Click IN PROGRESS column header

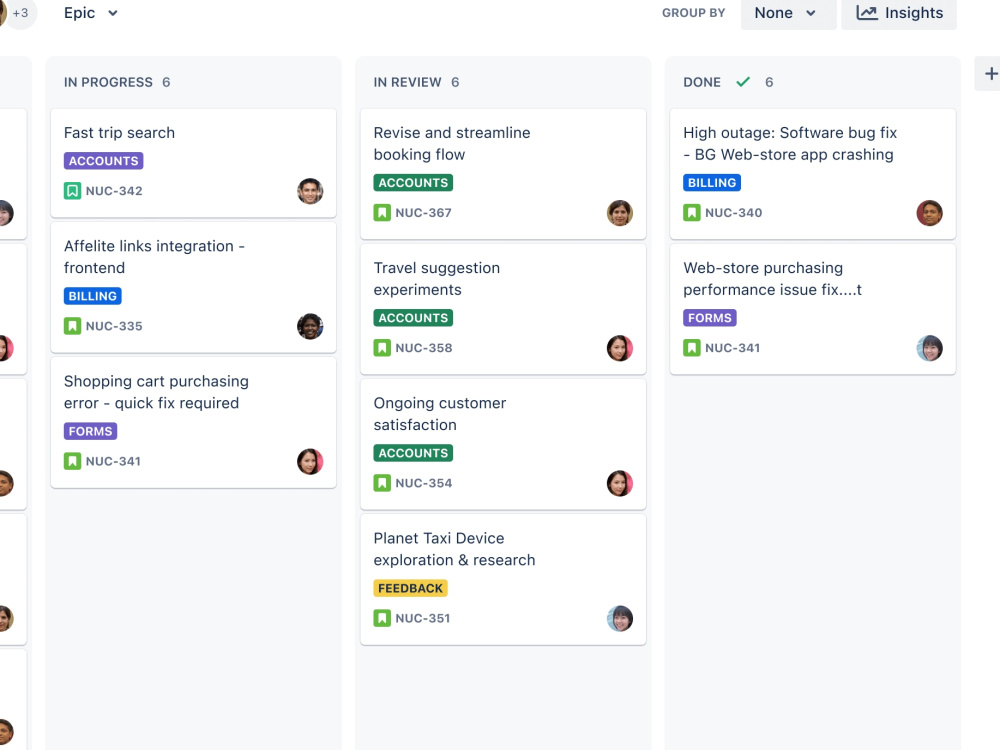(108, 82)
